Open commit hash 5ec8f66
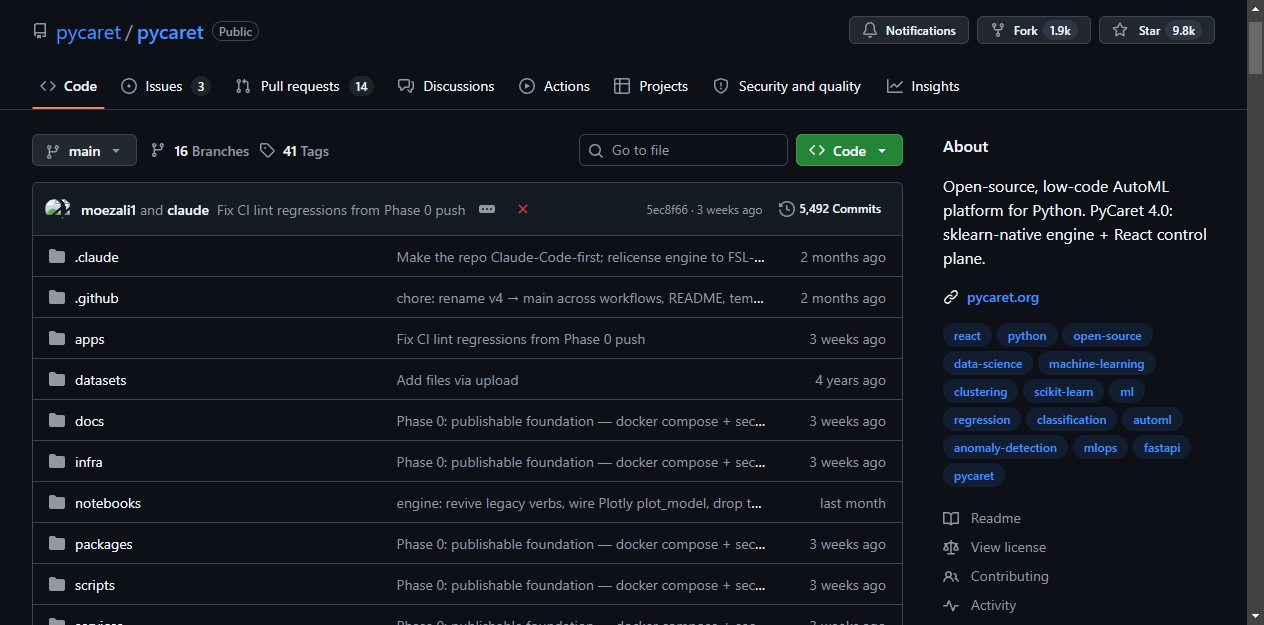 click(x=667, y=210)
